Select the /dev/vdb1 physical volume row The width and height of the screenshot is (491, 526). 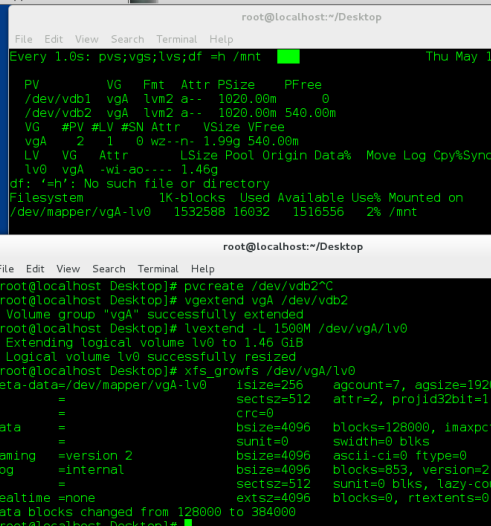coord(177,99)
